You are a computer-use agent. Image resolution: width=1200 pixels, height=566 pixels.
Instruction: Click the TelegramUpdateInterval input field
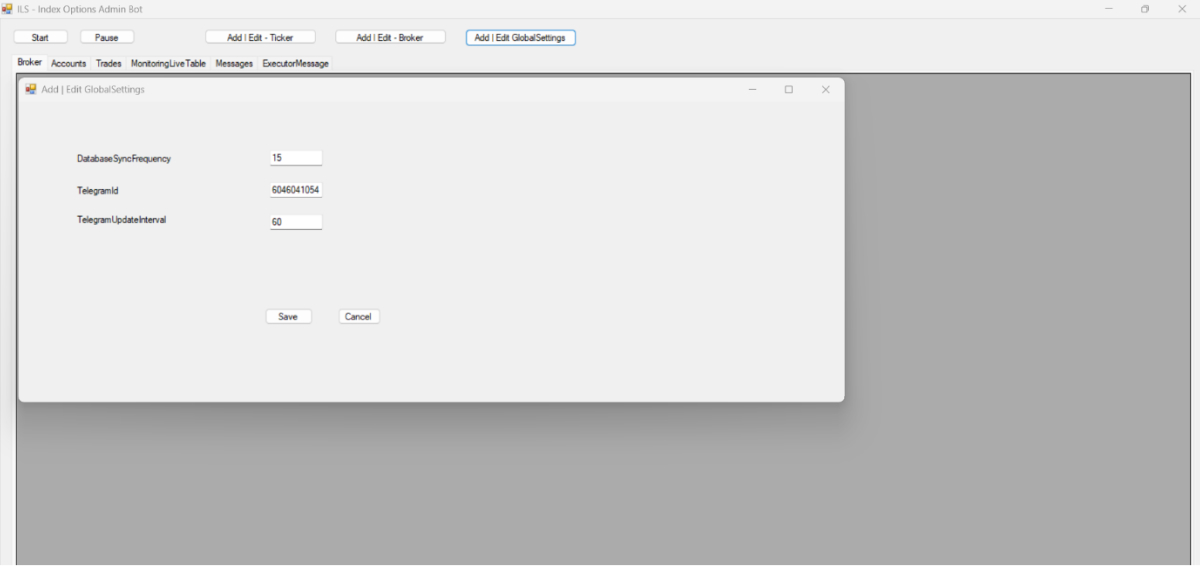(x=296, y=222)
